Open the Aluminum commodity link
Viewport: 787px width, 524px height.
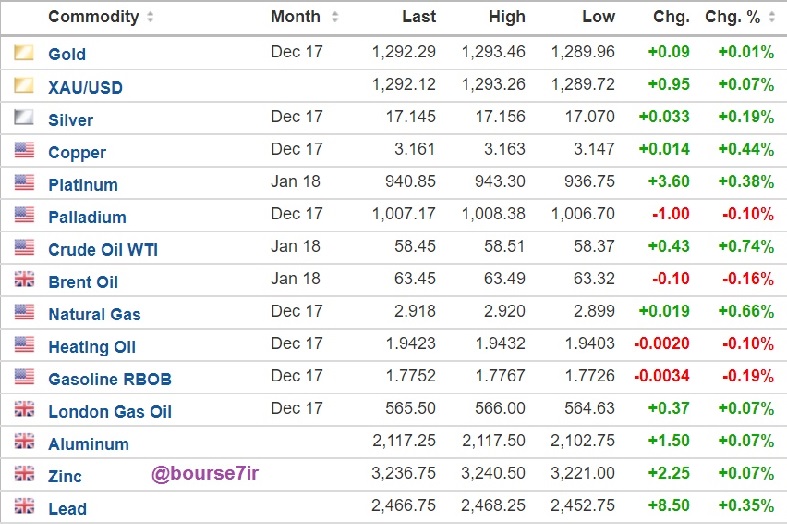click(88, 444)
